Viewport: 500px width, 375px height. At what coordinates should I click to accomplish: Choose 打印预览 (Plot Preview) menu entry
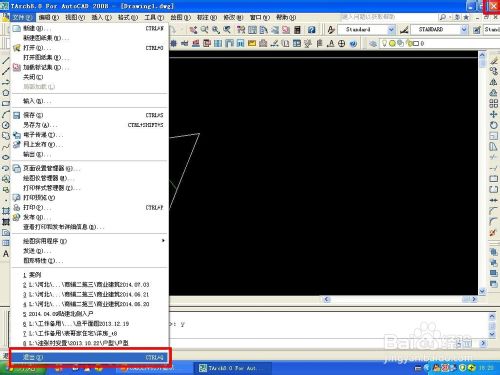89,198
